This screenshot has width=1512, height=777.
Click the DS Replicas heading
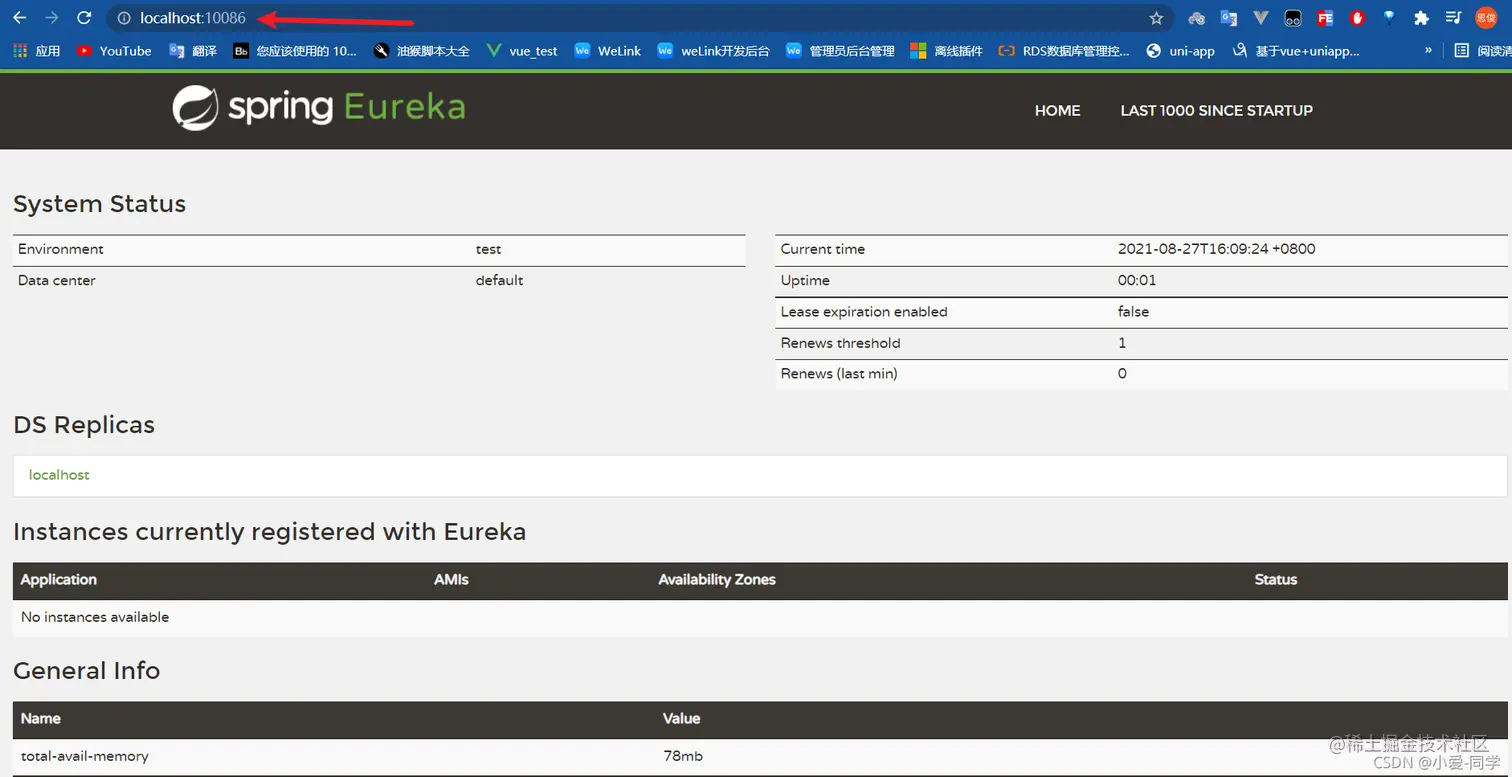[84, 425]
